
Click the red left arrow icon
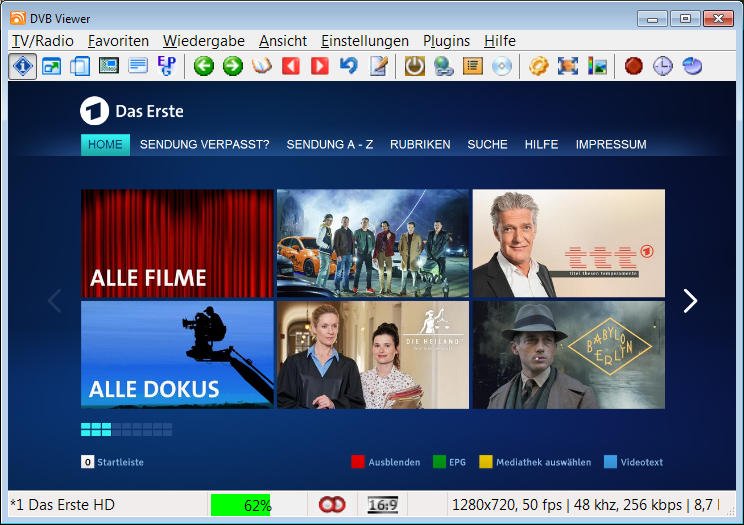click(x=291, y=66)
